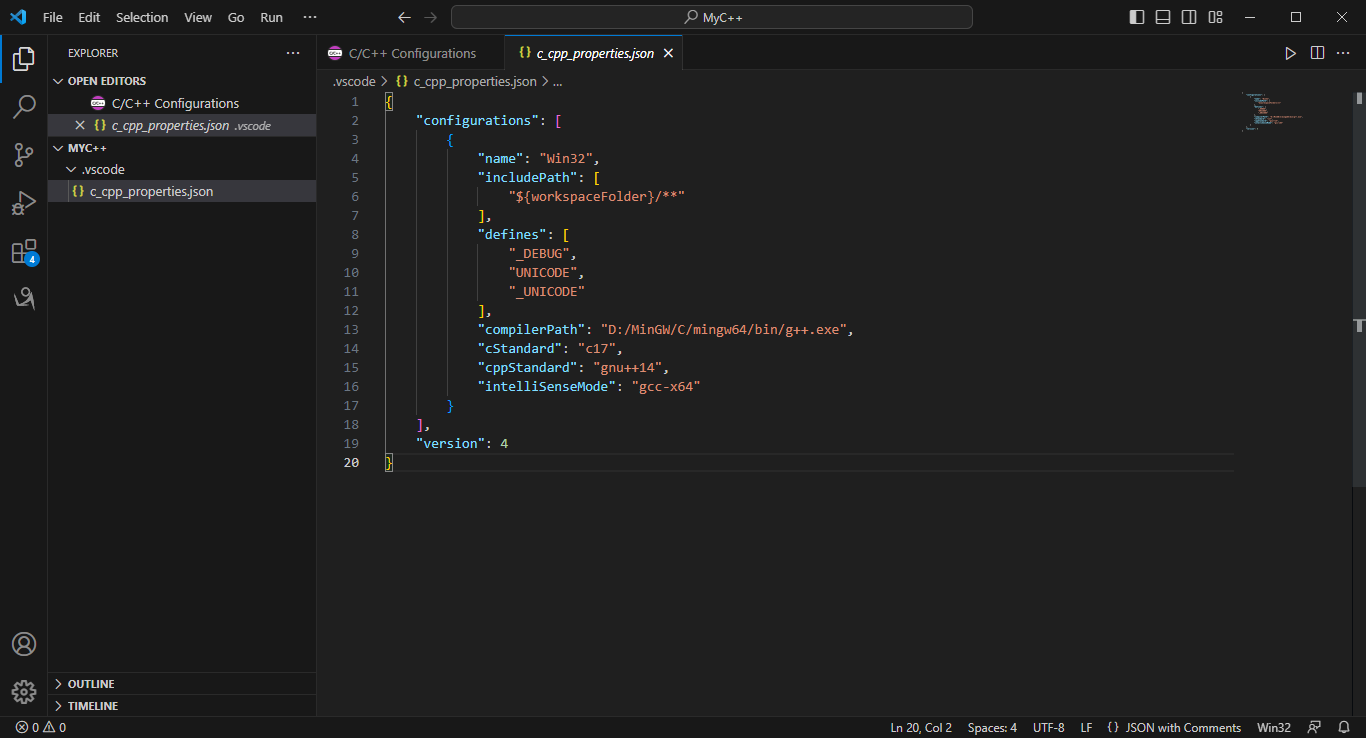Screen dimensions: 1366x738
Task: Toggle the secondary side bar layout button
Action: pos(1189,17)
